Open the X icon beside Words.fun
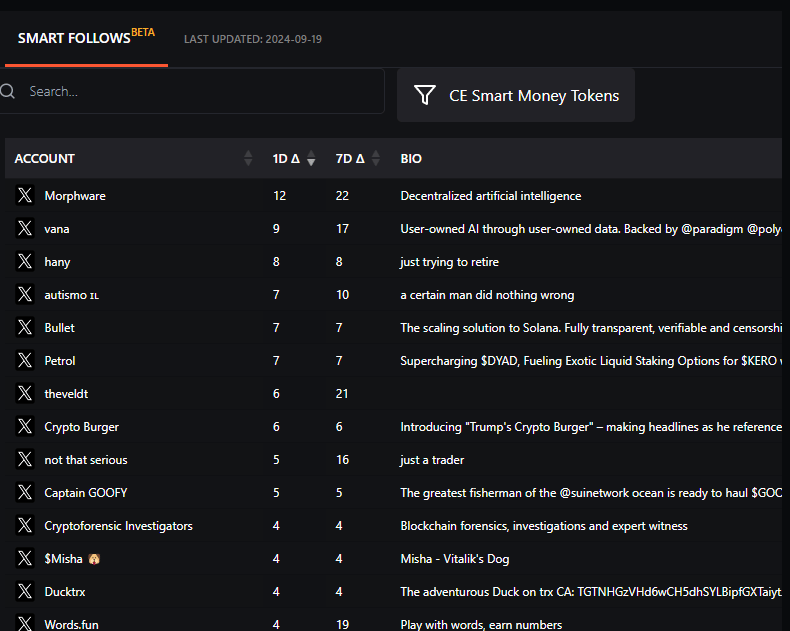 coord(25,623)
